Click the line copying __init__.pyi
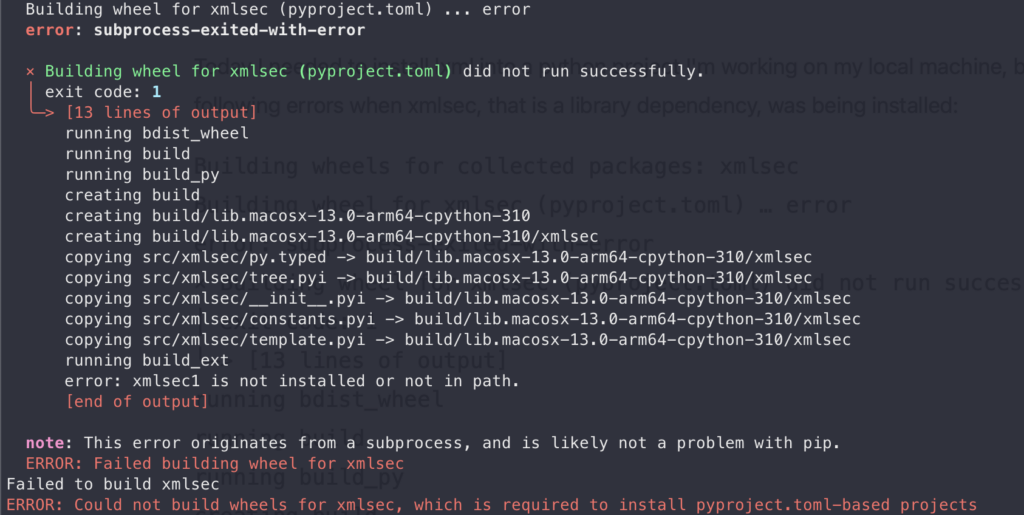The image size is (1024, 515). click(x=458, y=298)
